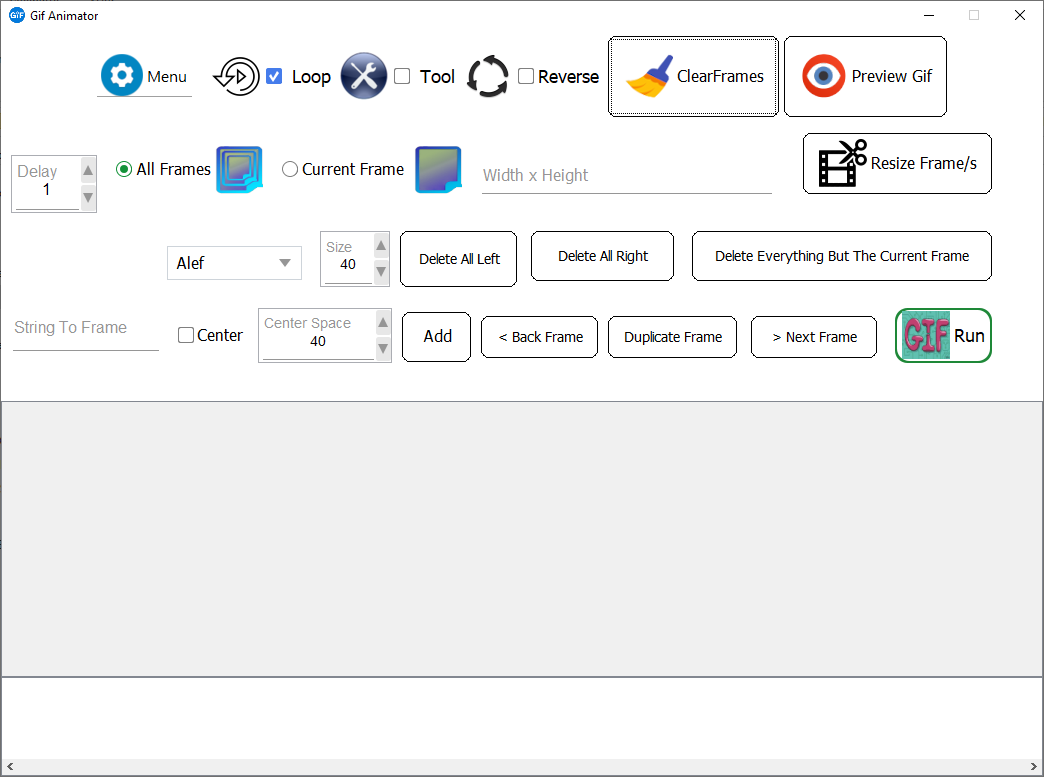Increase font Size with the up arrow
Image resolution: width=1044 pixels, height=777 pixels.
pos(381,246)
